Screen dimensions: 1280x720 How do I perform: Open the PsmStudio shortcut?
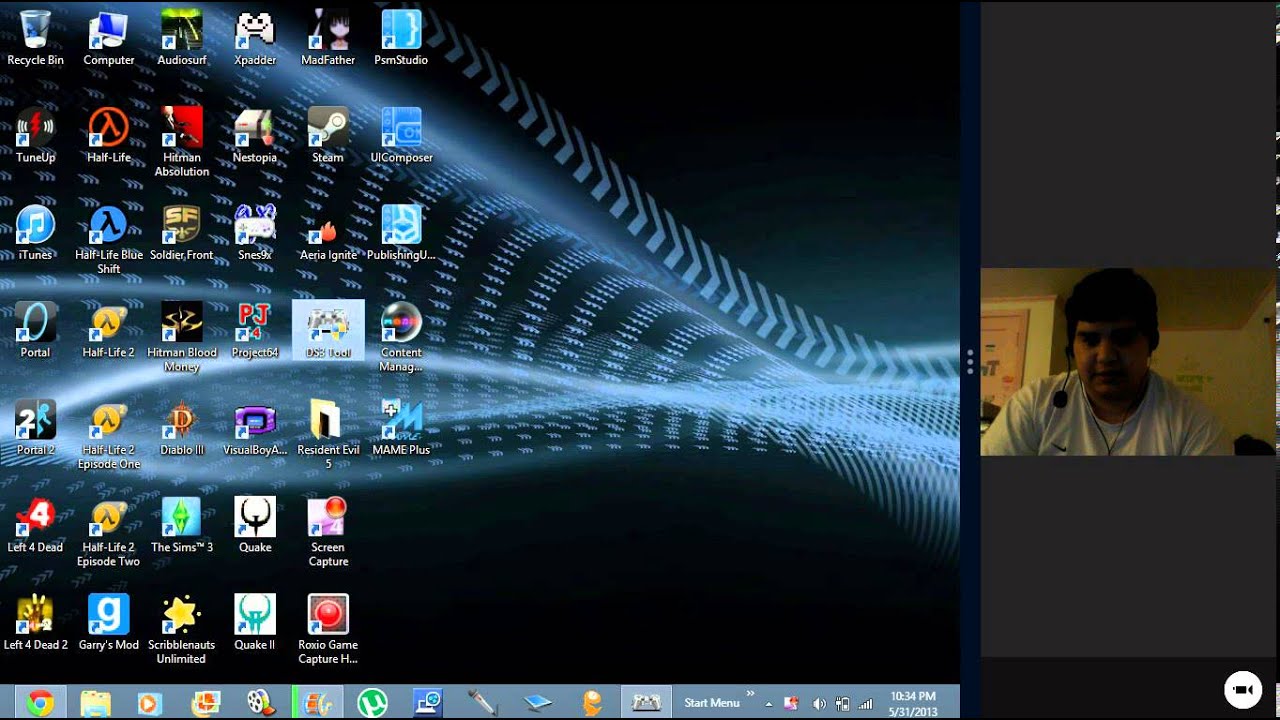point(401,39)
